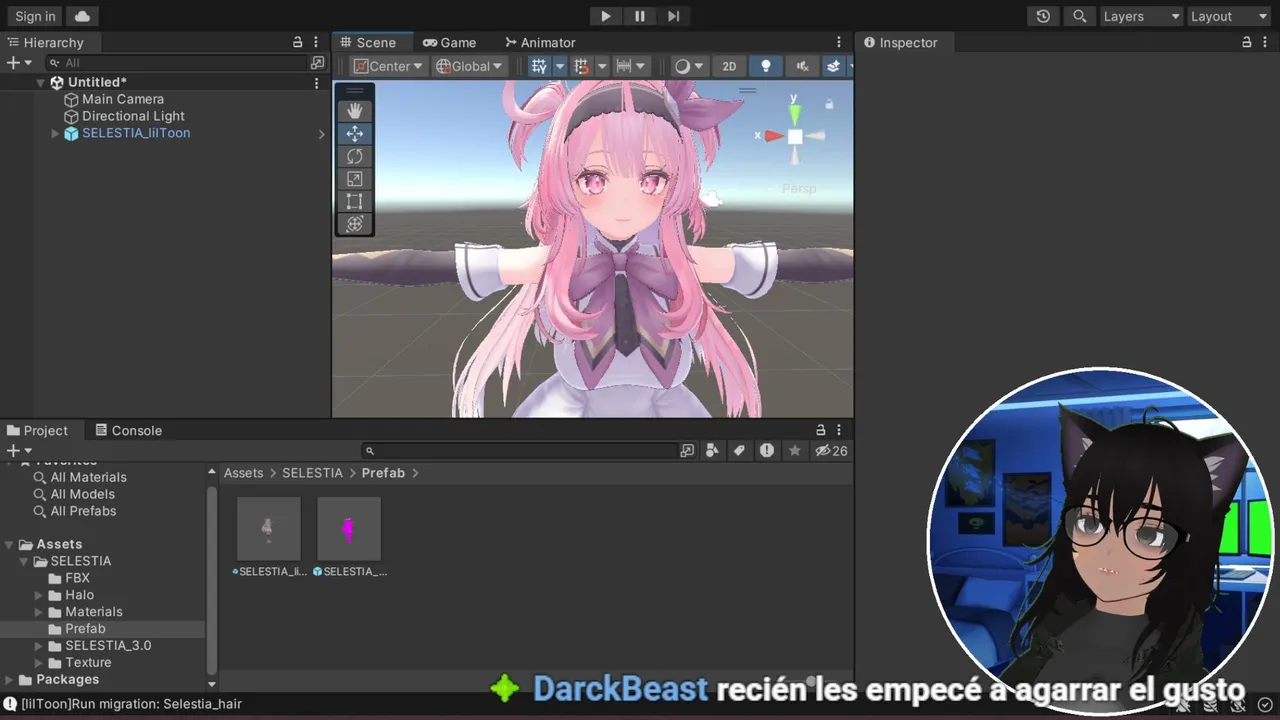Viewport: 1280px width, 720px height.
Task: Click the Search by Label tag icon
Action: click(x=739, y=451)
